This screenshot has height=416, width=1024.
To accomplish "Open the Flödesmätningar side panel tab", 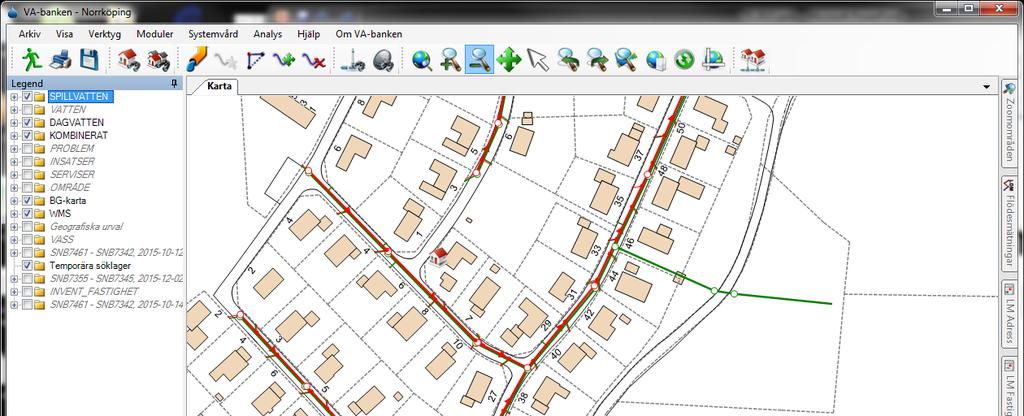I will pyautogui.click(x=1010, y=223).
